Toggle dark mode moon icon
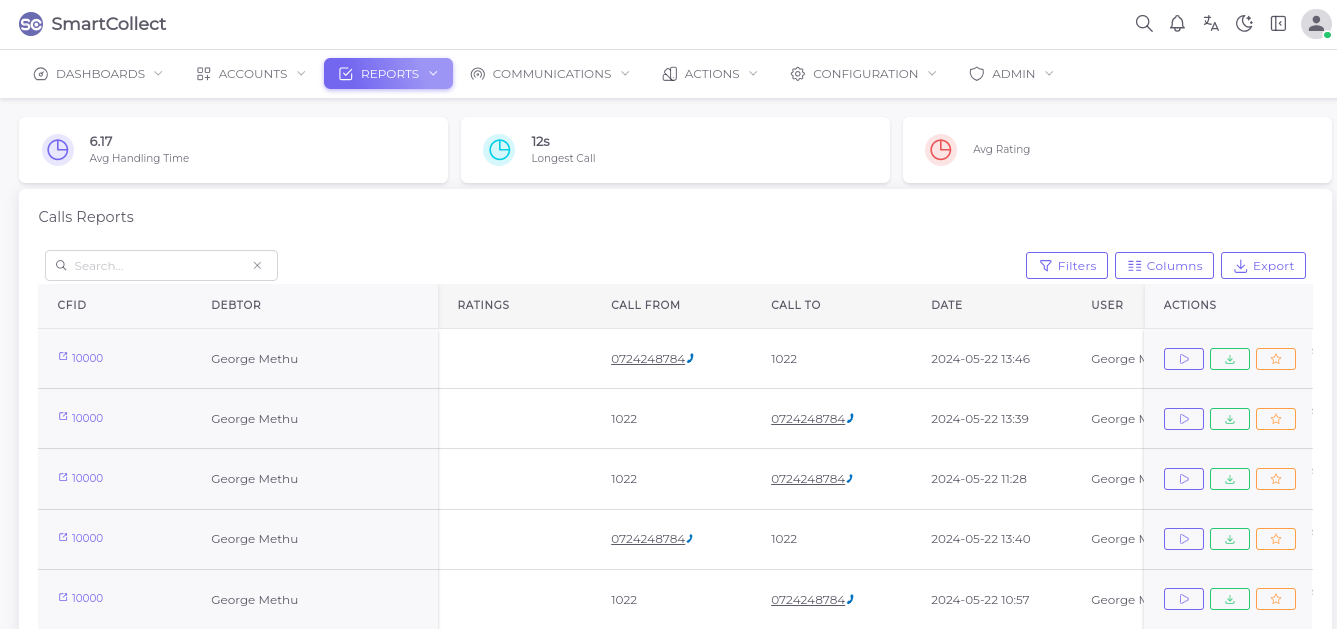Screen dimensions: 1337x629 pyautogui.click(x=1245, y=24)
